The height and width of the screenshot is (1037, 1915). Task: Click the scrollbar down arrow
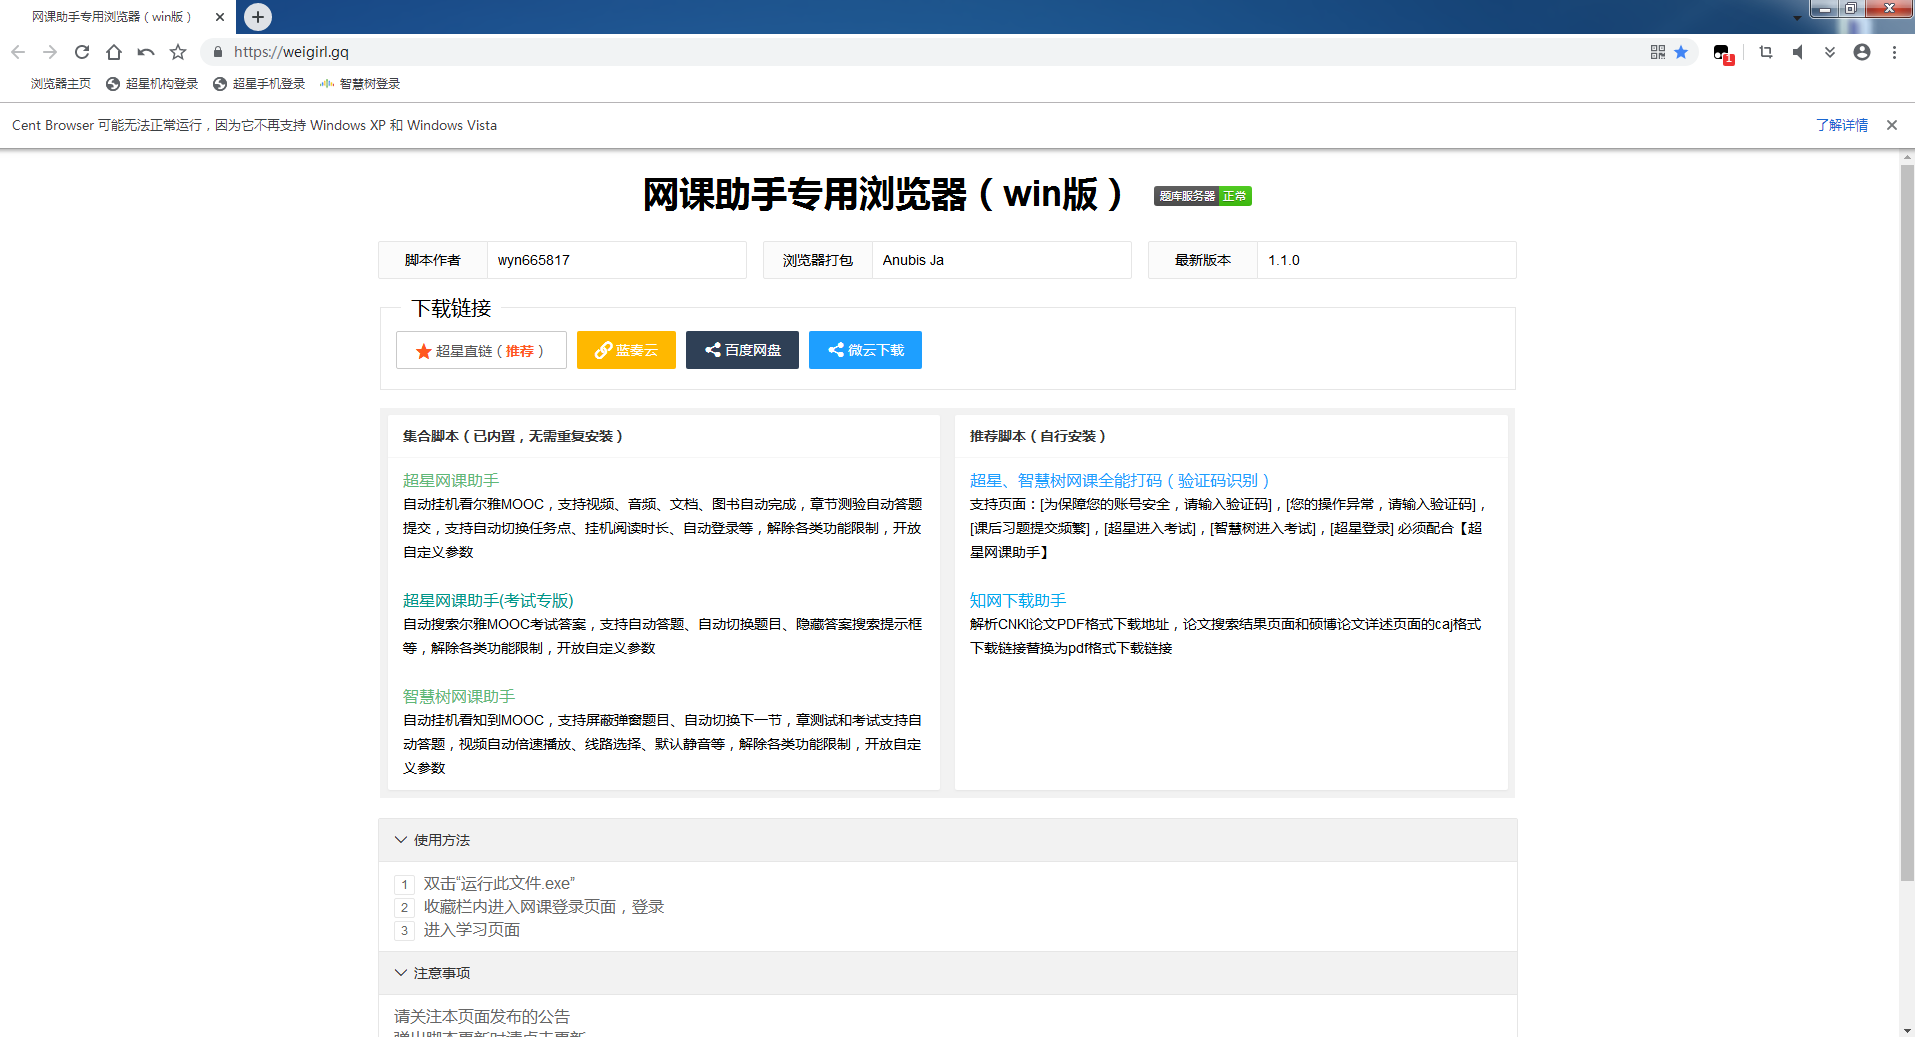click(x=1907, y=1029)
